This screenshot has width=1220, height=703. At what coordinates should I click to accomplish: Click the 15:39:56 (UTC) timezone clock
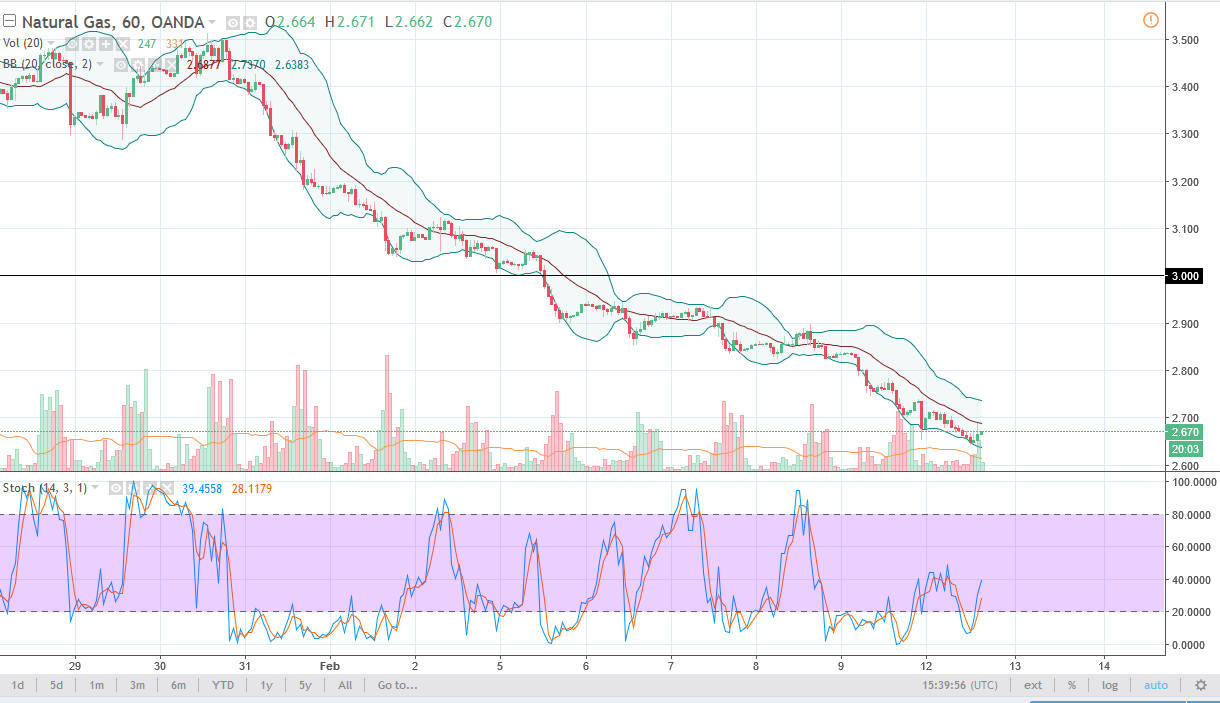(960, 685)
